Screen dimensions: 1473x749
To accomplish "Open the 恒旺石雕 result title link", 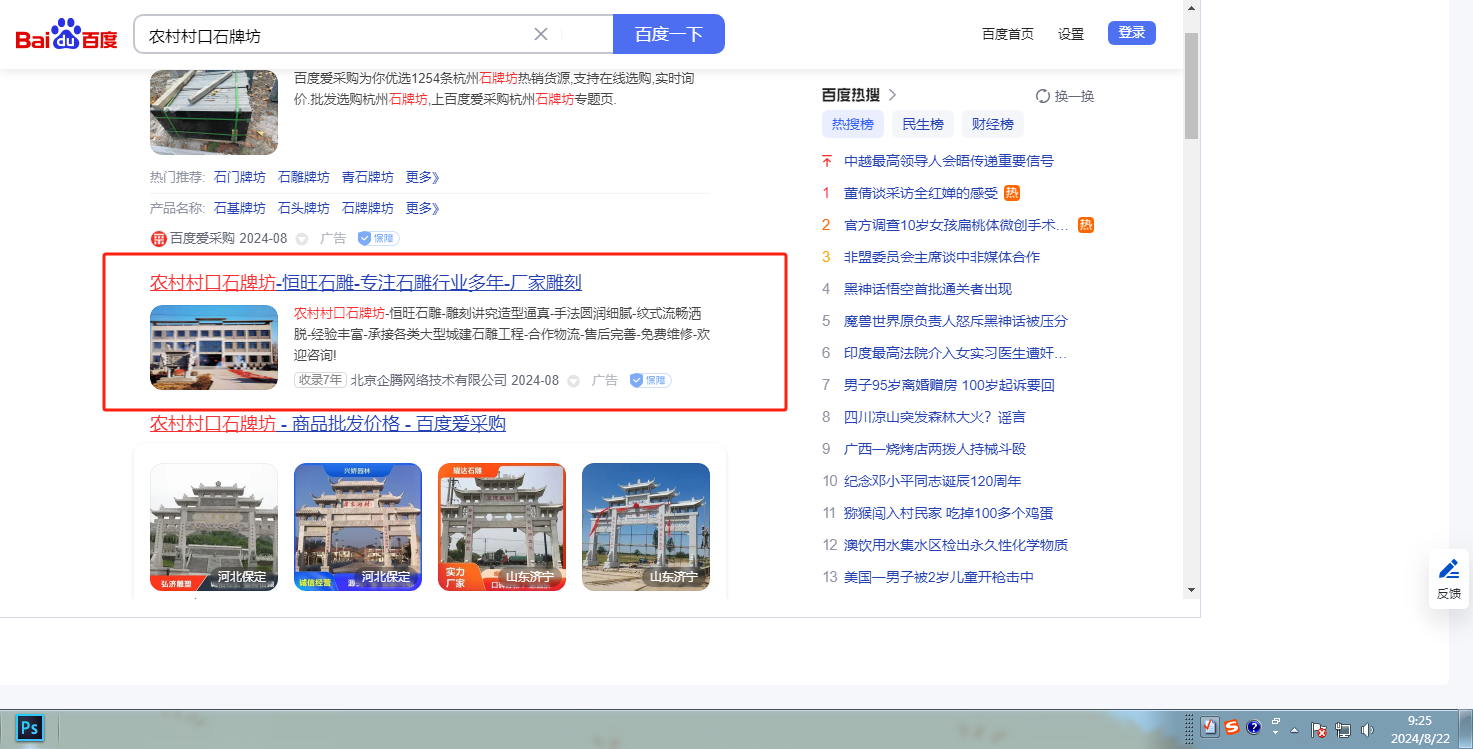I will [x=366, y=282].
